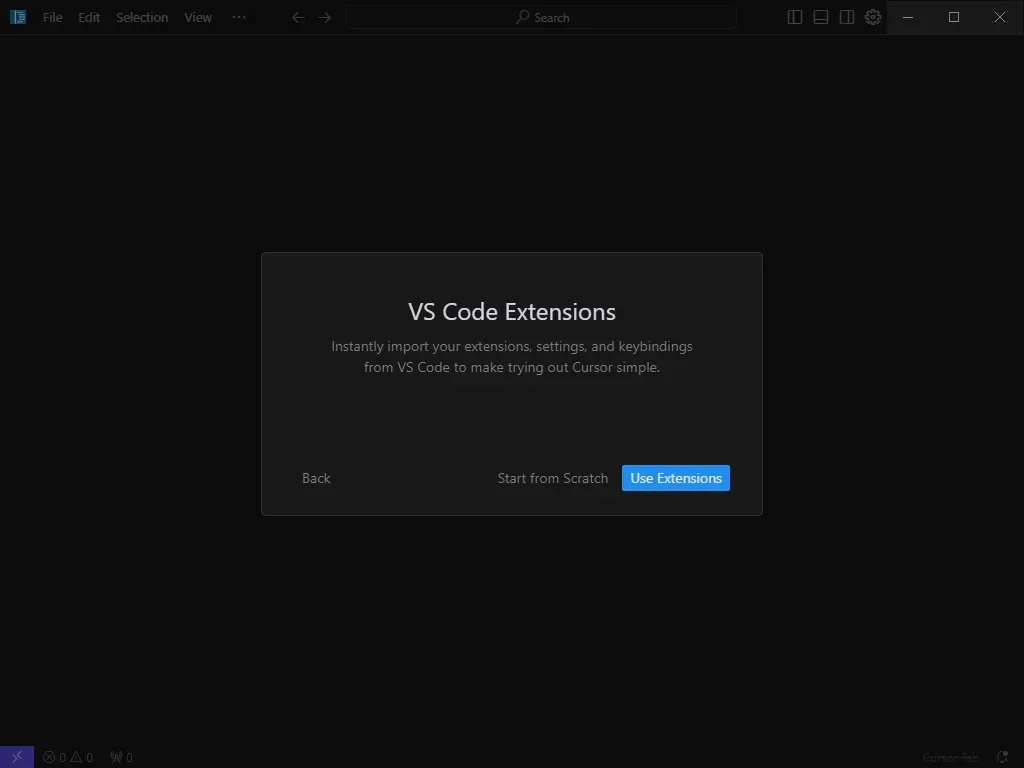1024x768 pixels.
Task: Toggle the primary sidebar layout icon
Action: (x=795, y=18)
